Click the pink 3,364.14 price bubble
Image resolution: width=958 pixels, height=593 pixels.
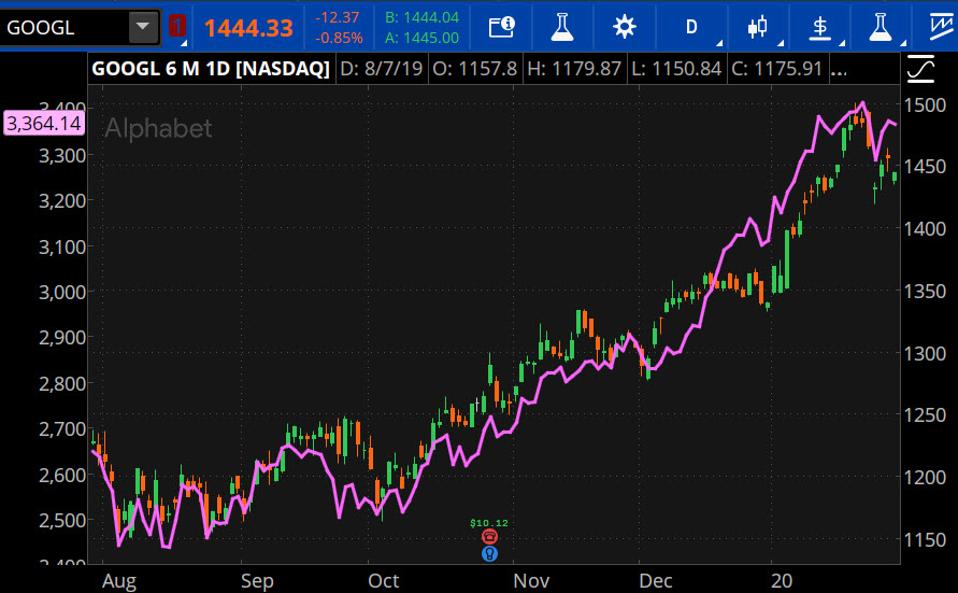43,123
